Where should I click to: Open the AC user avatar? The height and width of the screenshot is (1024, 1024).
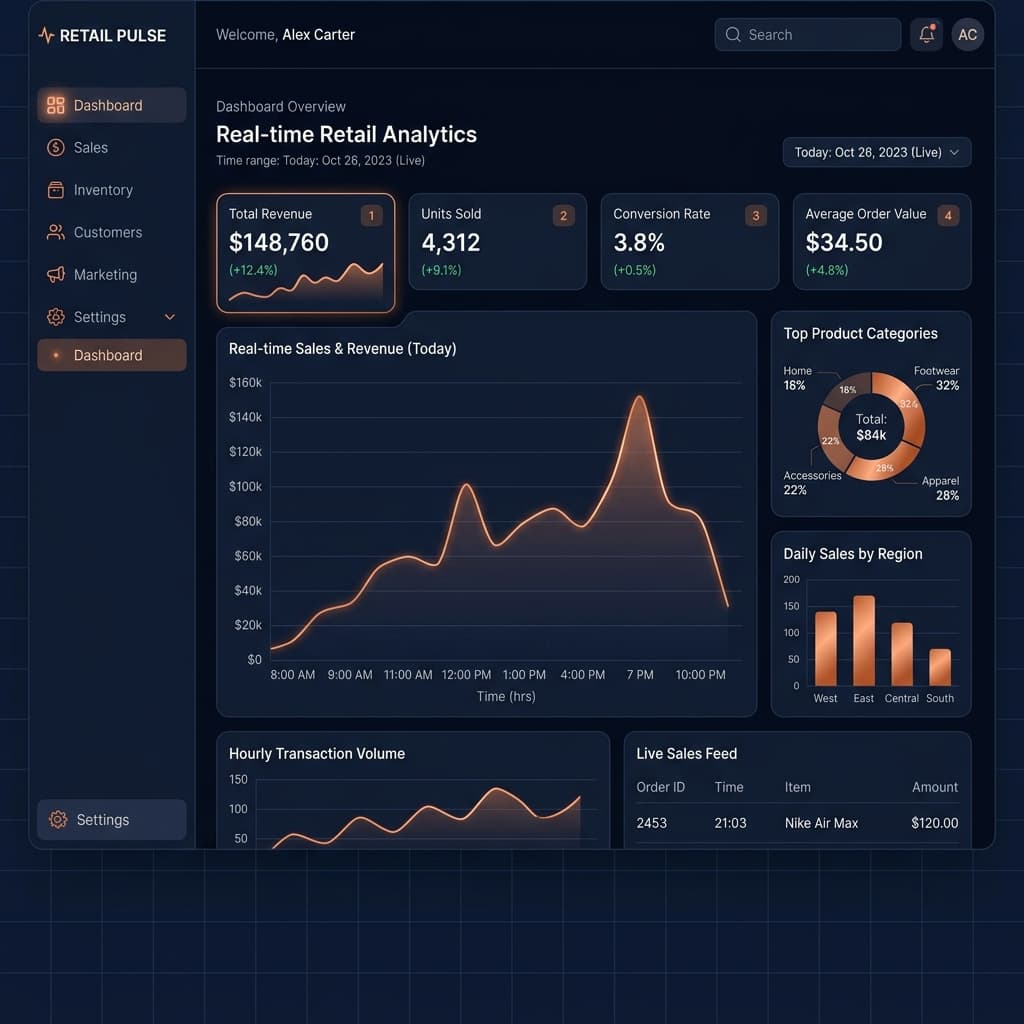coord(967,35)
